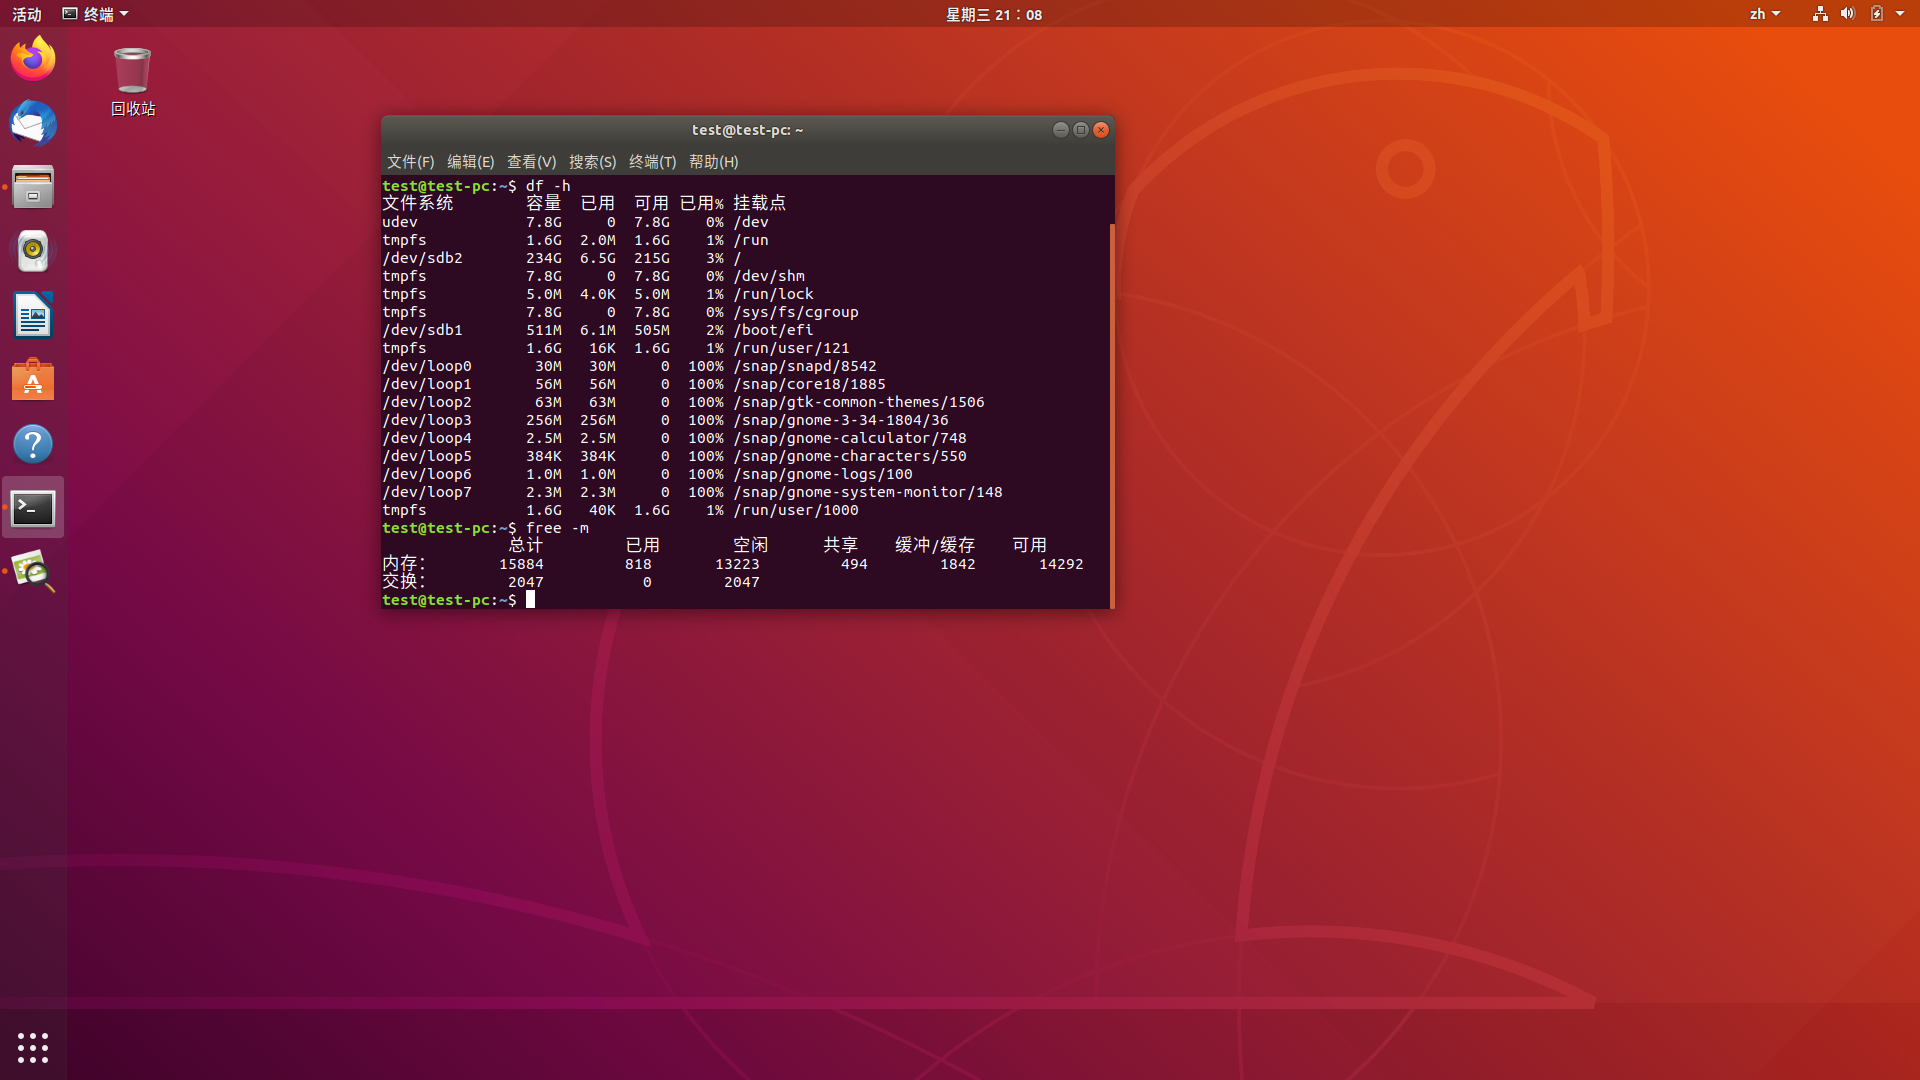Click the total memory value 15884
The width and height of the screenshot is (1920, 1080).
click(x=521, y=564)
